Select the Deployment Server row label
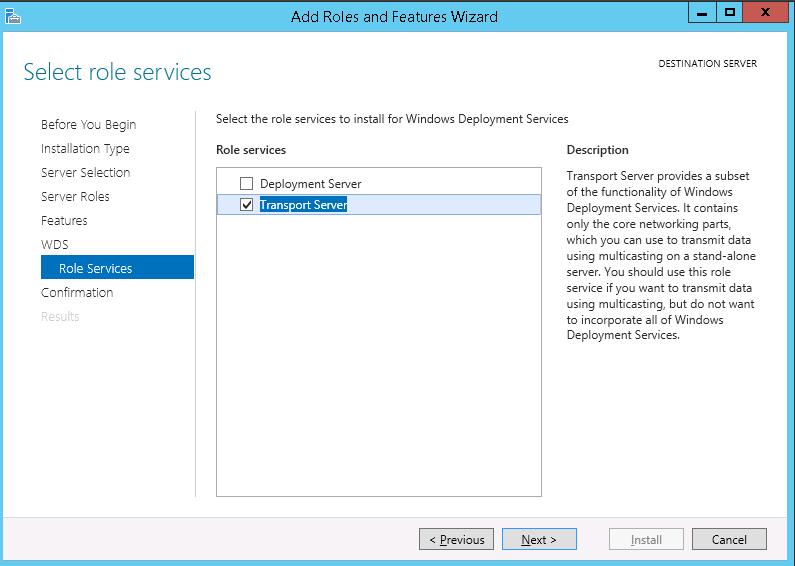795x566 pixels. click(310, 184)
